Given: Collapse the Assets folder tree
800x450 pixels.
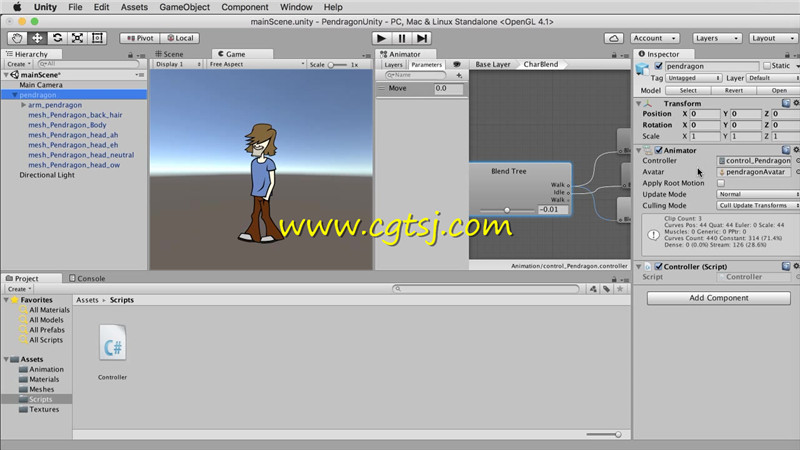Looking at the screenshot, I should pos(6,359).
